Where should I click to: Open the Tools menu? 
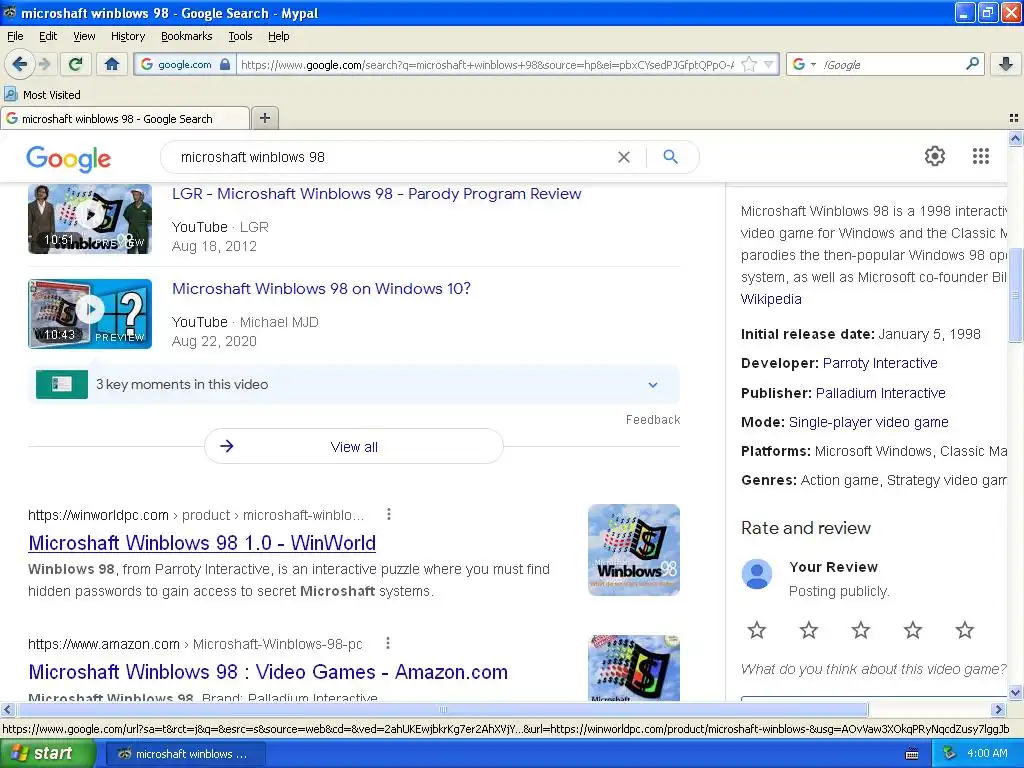pos(240,36)
